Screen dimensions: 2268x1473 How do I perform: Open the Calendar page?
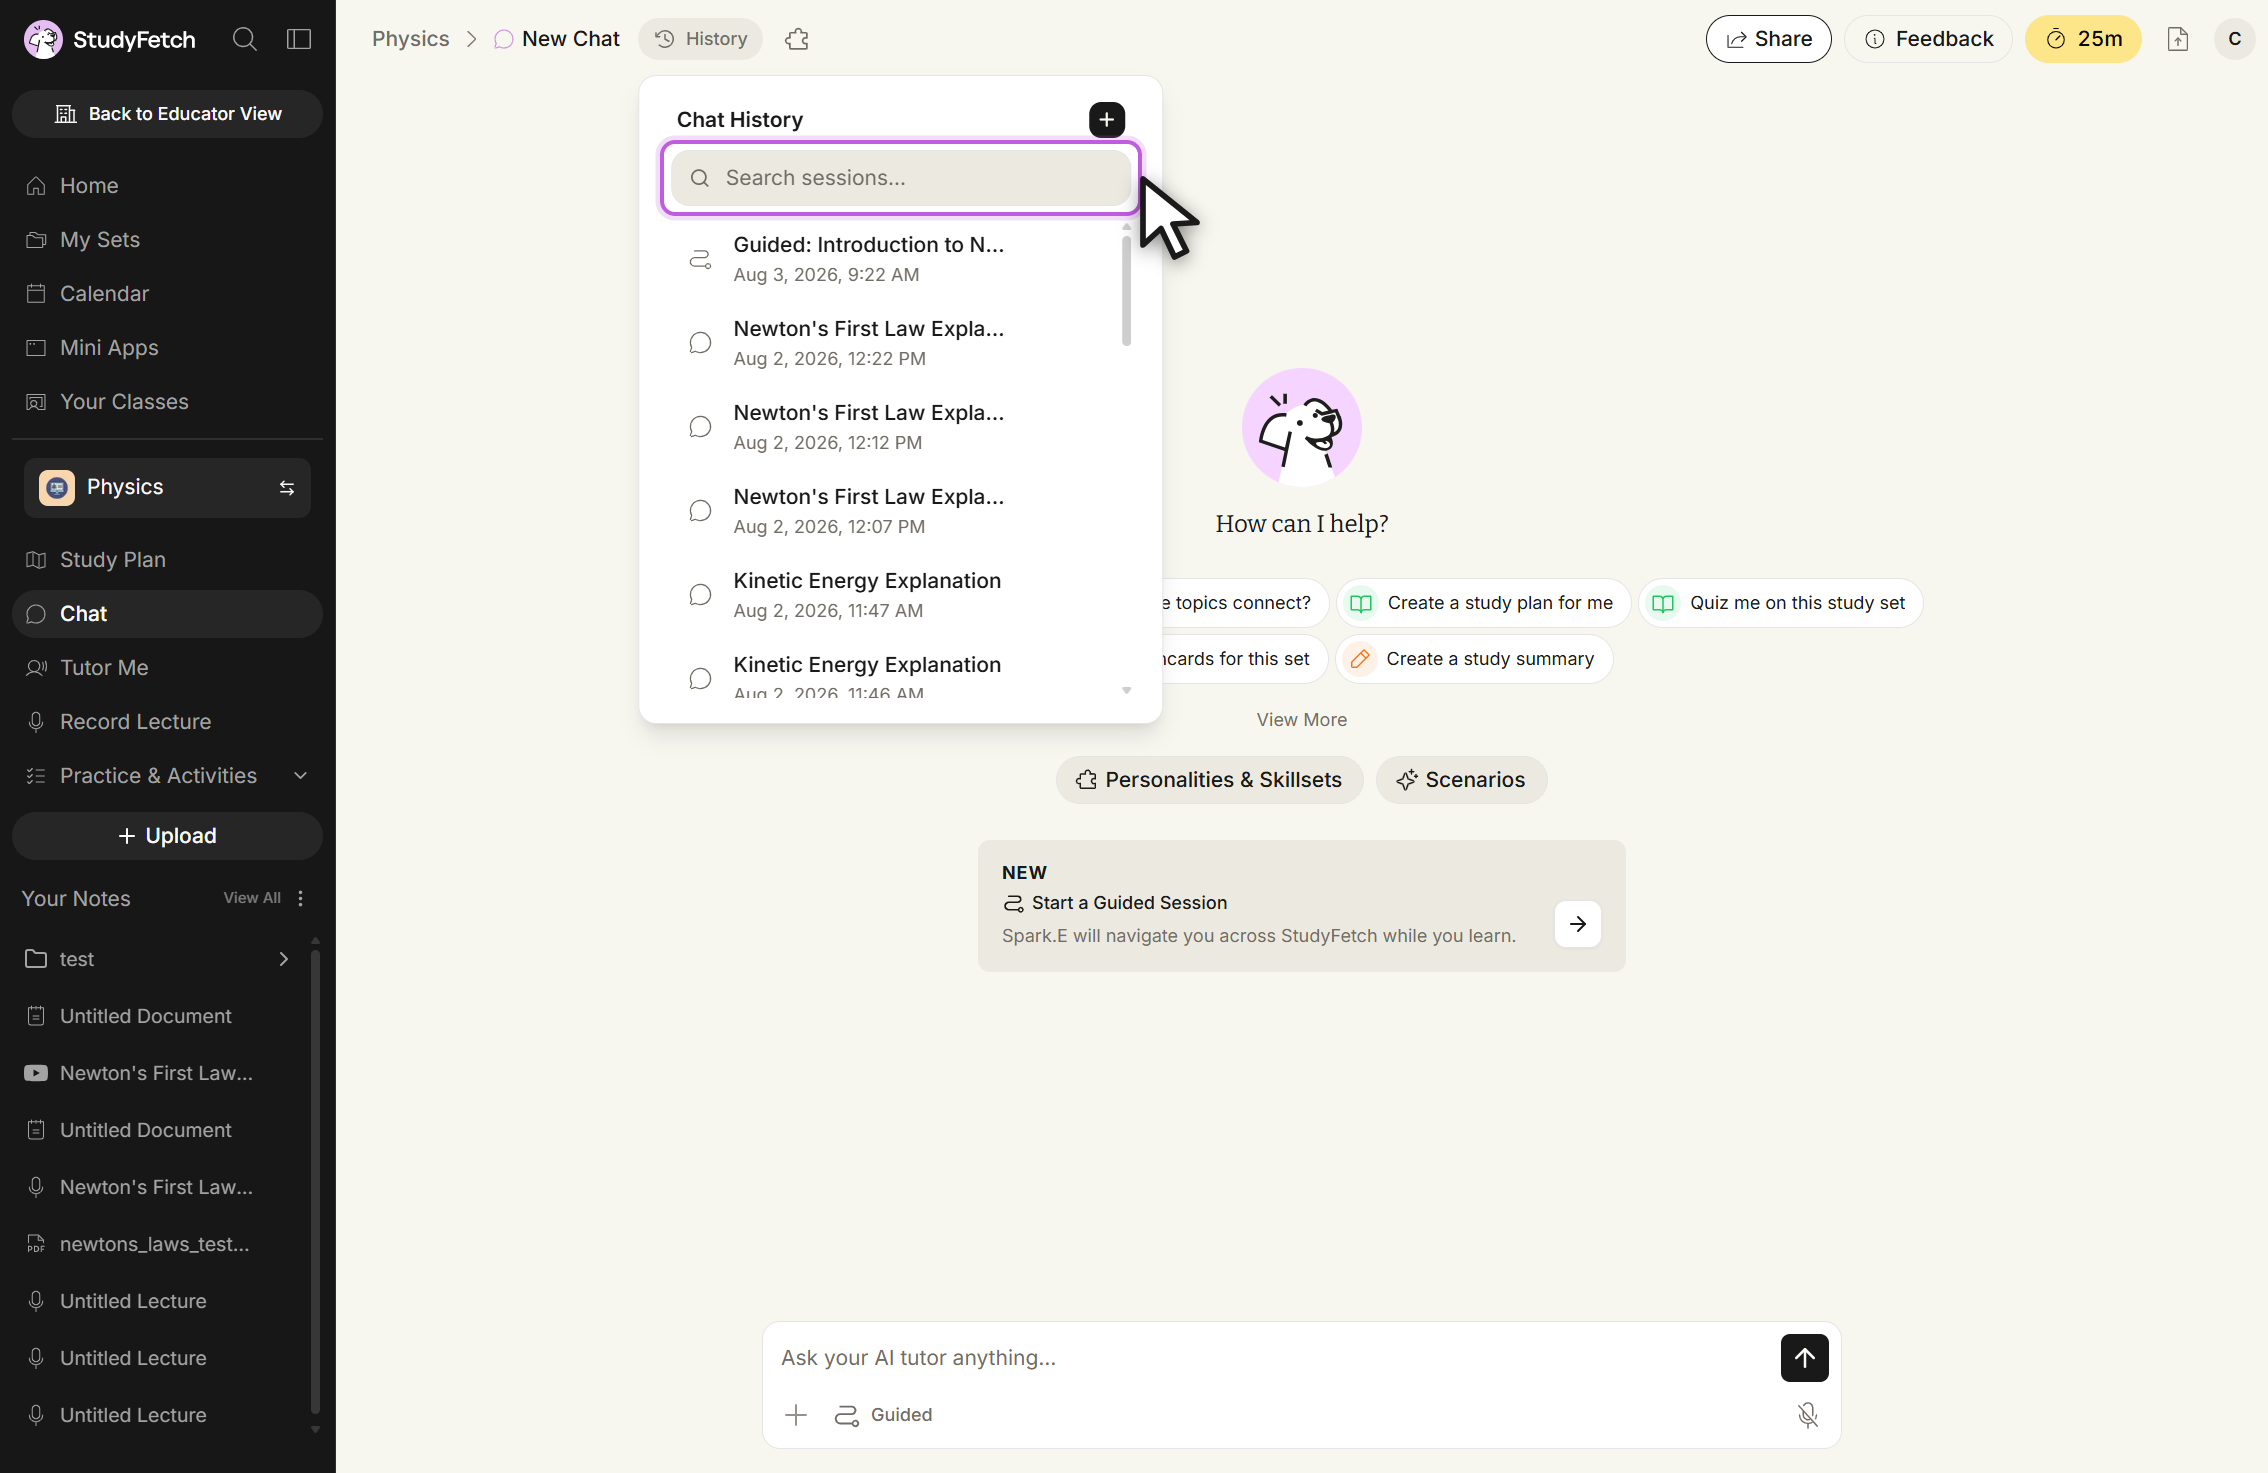click(x=168, y=294)
